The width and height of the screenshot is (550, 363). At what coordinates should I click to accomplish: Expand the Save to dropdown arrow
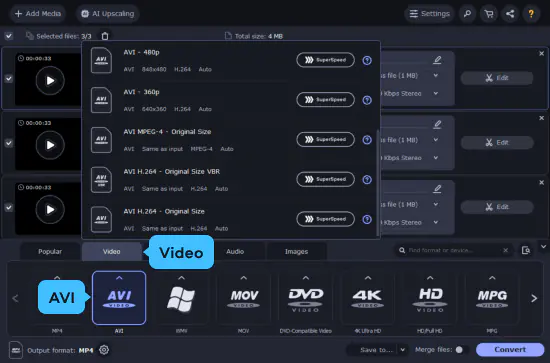click(x=403, y=350)
